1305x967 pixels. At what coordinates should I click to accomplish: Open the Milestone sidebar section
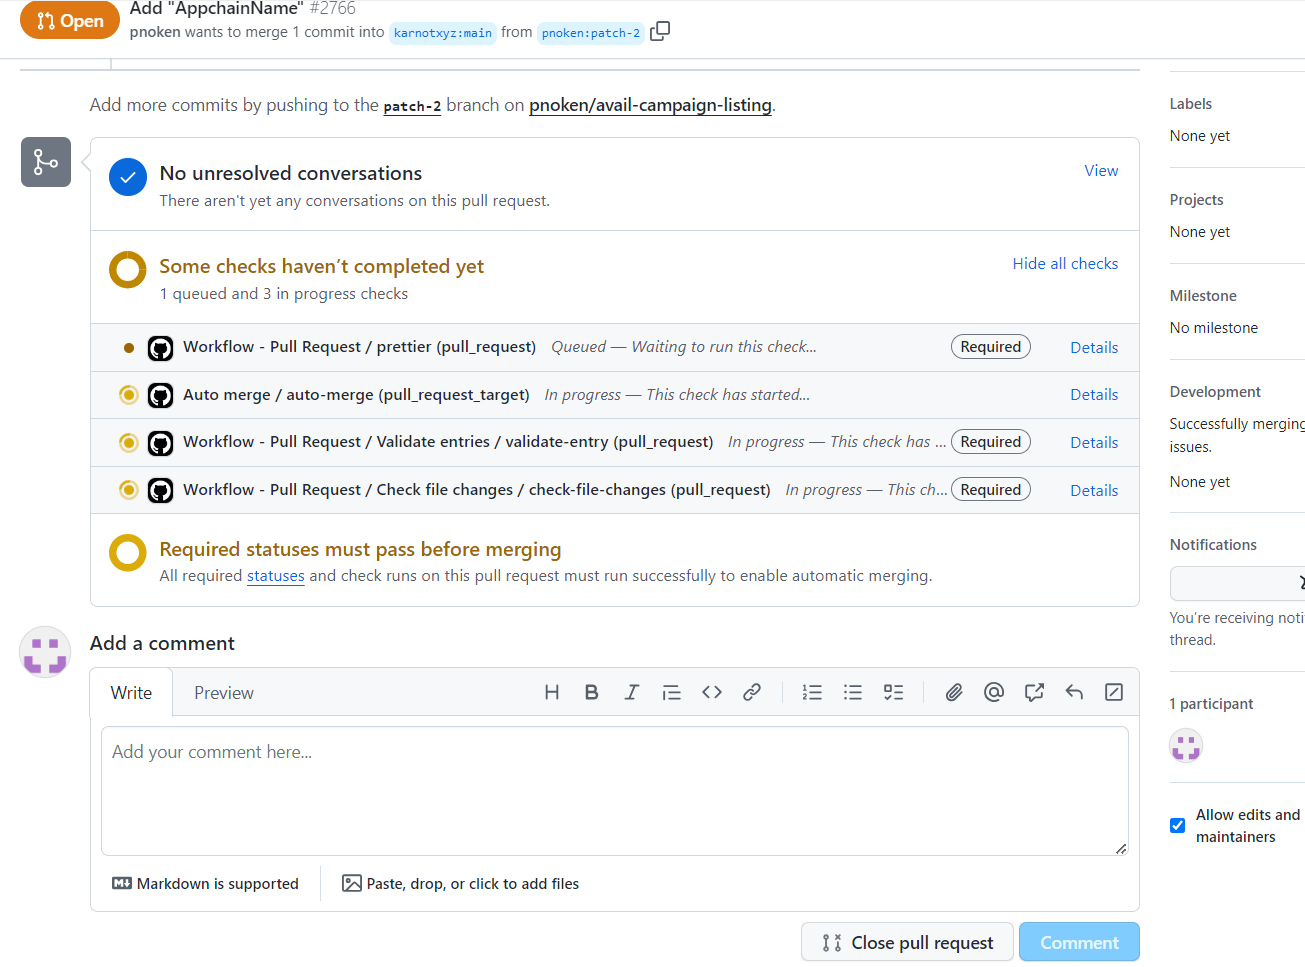1203,296
